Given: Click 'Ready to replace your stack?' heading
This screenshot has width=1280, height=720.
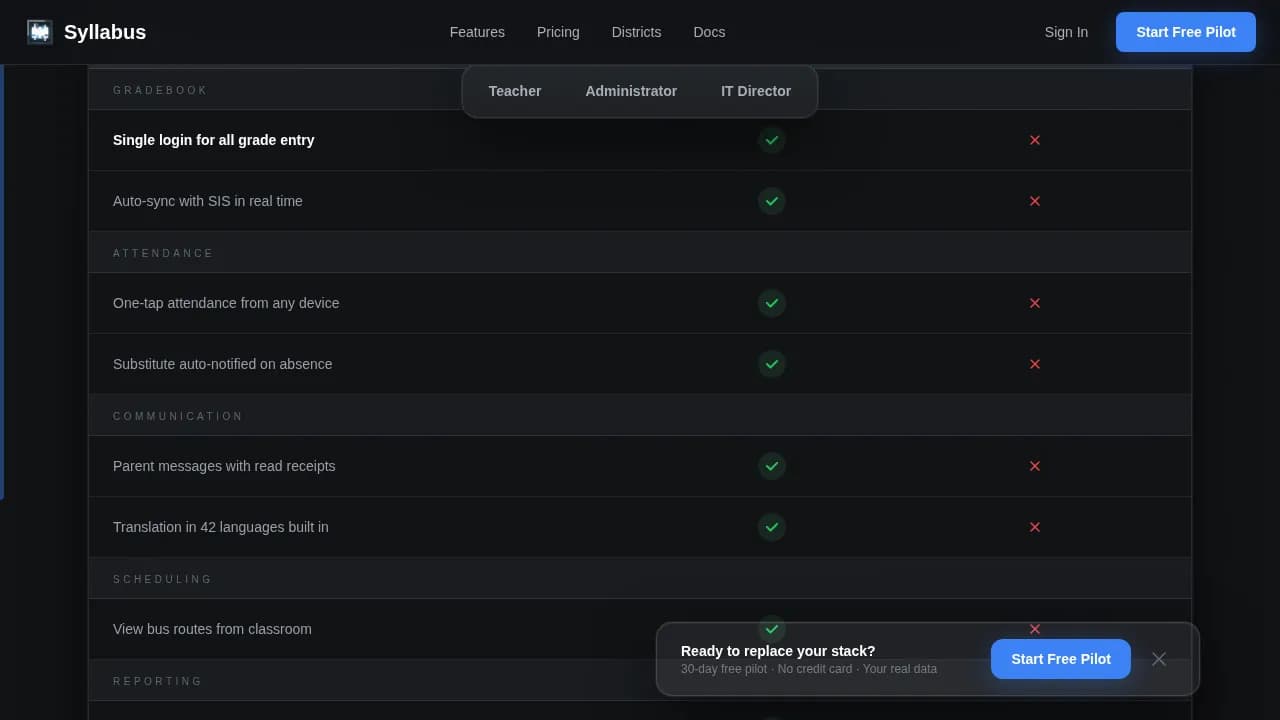Looking at the screenshot, I should 778,651.
